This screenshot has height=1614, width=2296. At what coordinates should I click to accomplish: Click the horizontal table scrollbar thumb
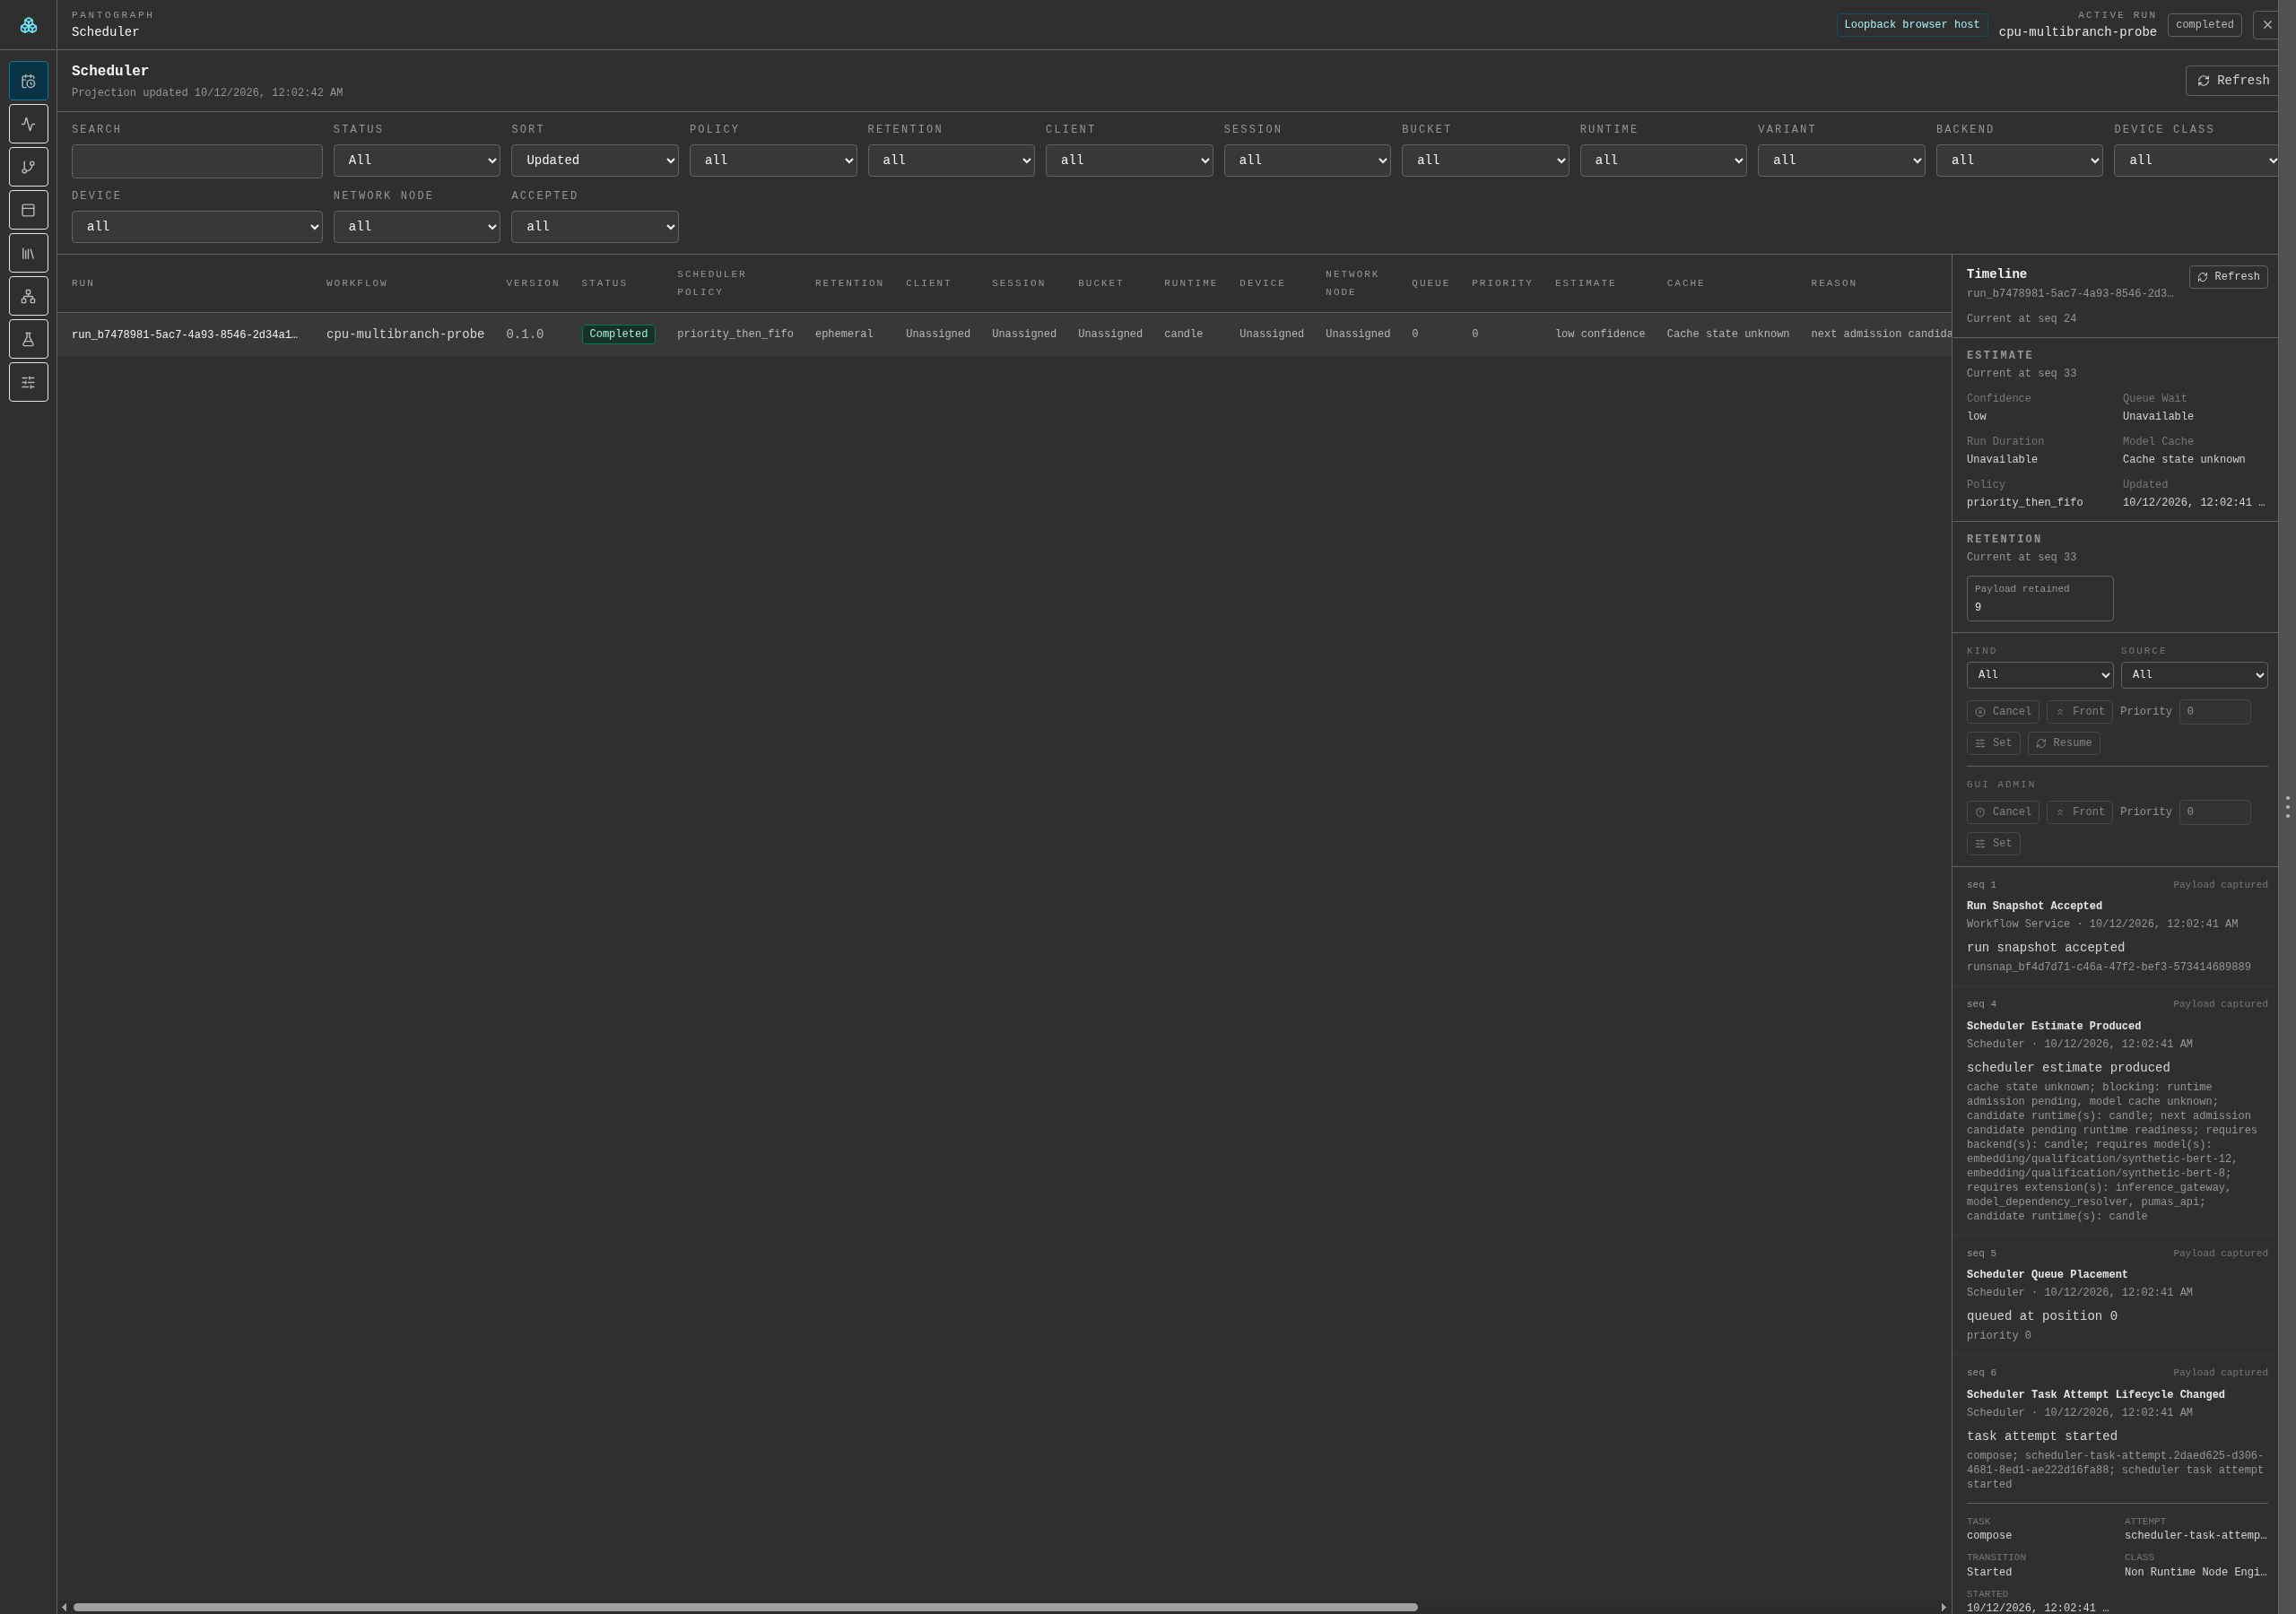pyautogui.click(x=745, y=1607)
